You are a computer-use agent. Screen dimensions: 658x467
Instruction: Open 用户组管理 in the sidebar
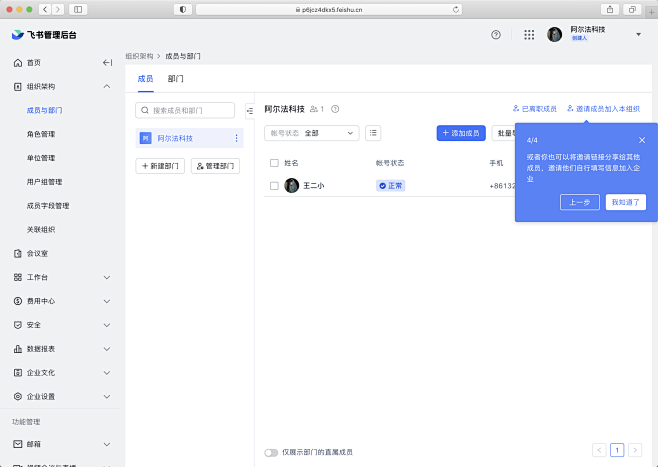click(44, 182)
